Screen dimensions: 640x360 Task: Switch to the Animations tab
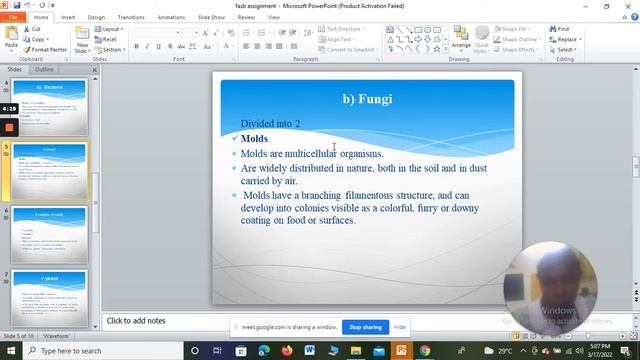click(x=171, y=17)
